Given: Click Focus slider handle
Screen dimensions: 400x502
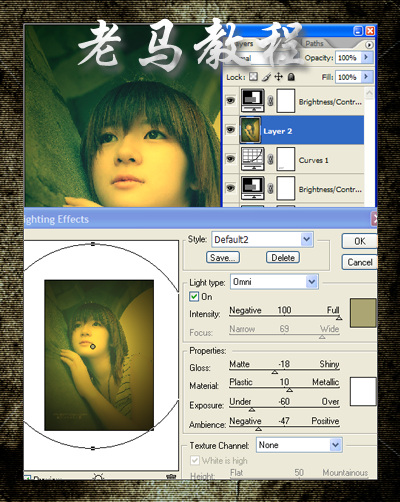Looking at the screenshot, I should 322,337.
